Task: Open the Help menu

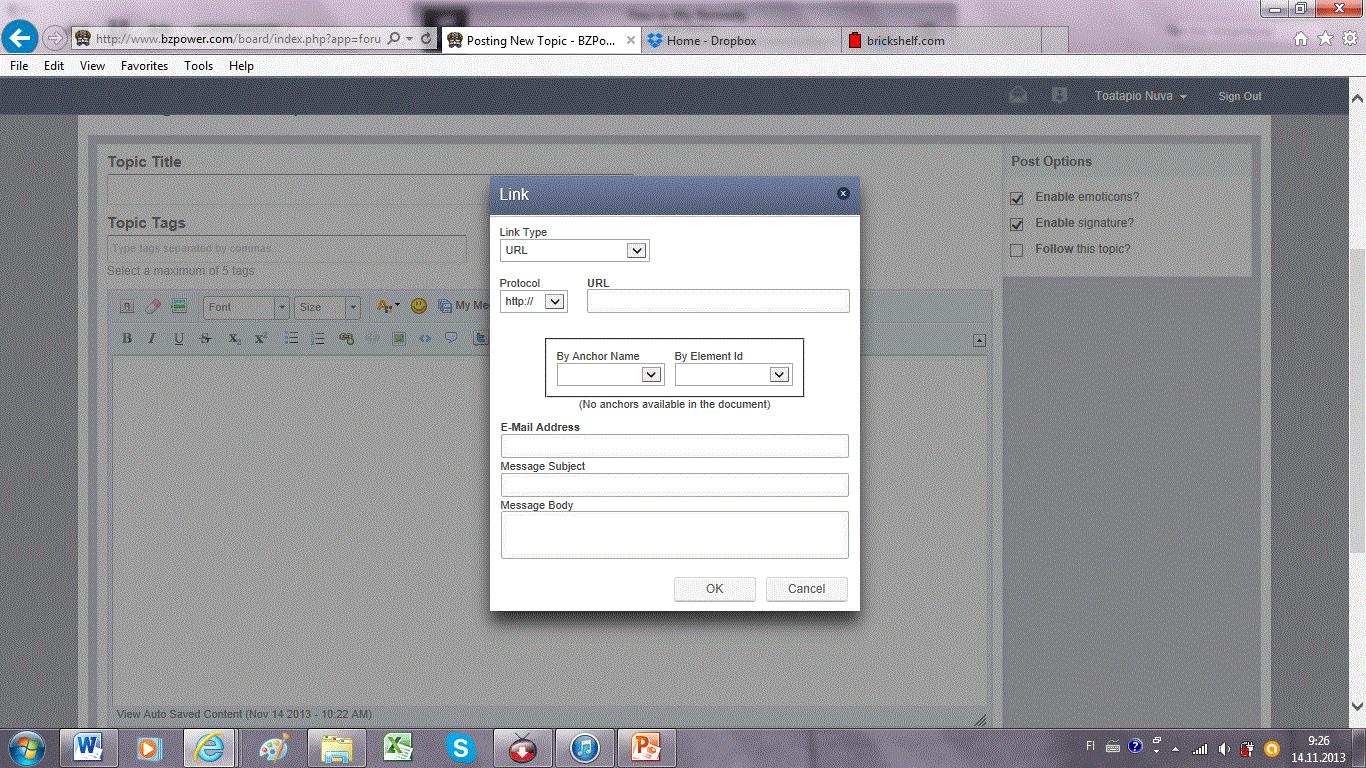Action: [241, 66]
